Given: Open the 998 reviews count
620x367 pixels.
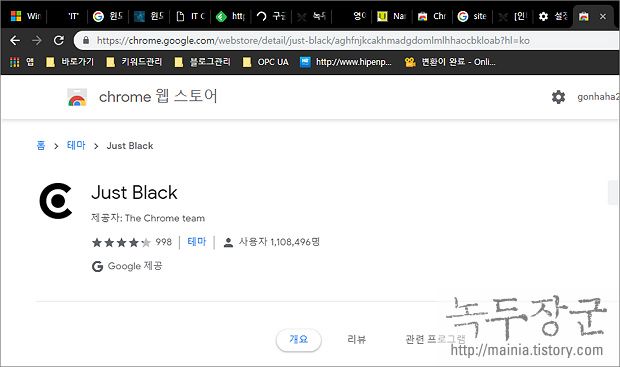Looking at the screenshot, I should [x=164, y=242].
